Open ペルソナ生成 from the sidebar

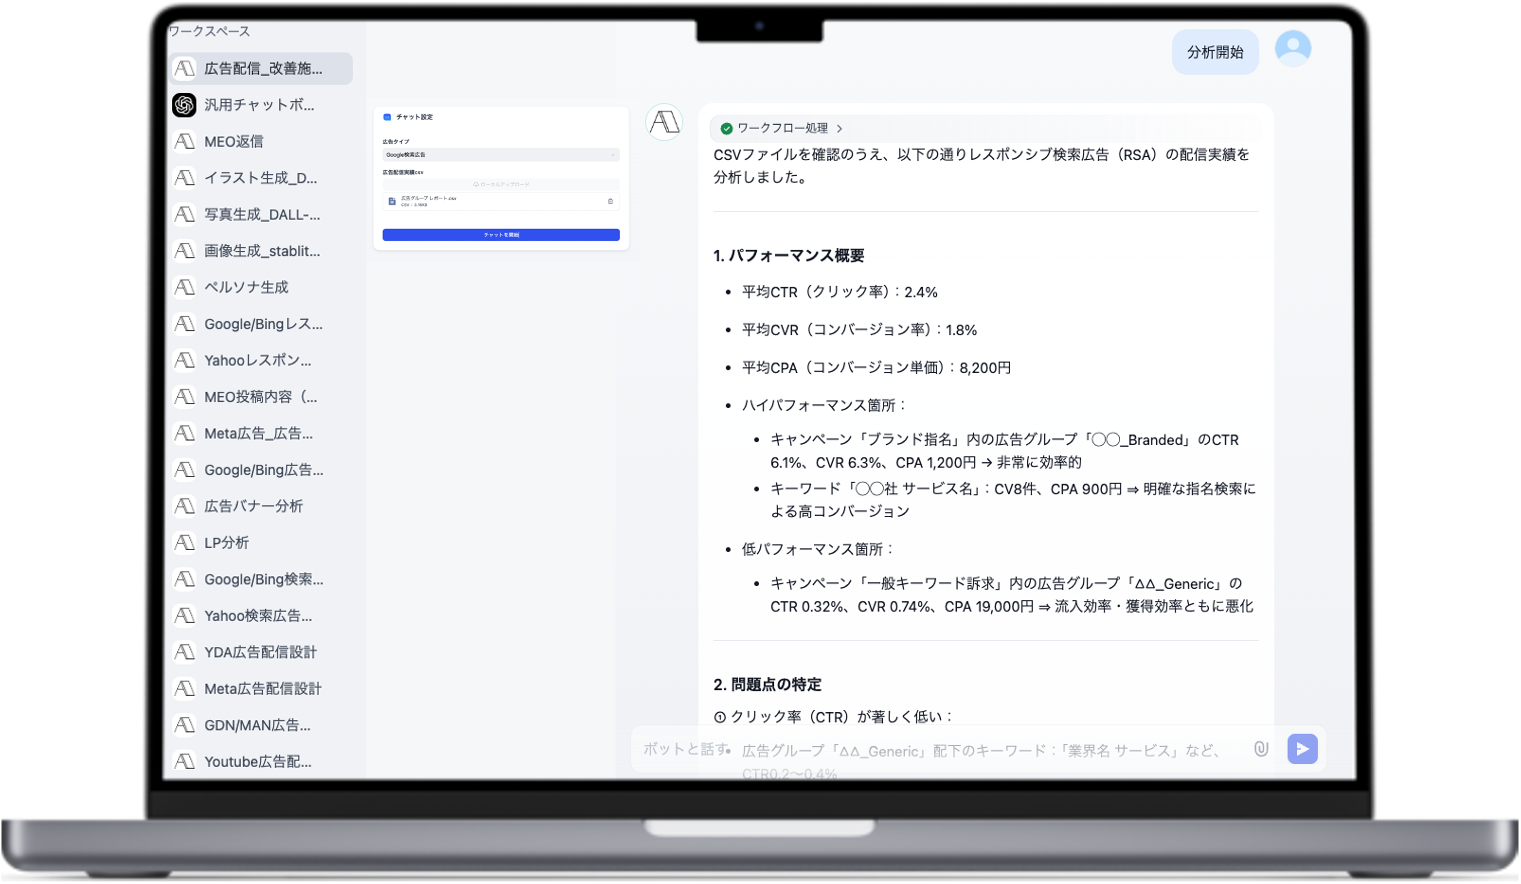coord(246,287)
